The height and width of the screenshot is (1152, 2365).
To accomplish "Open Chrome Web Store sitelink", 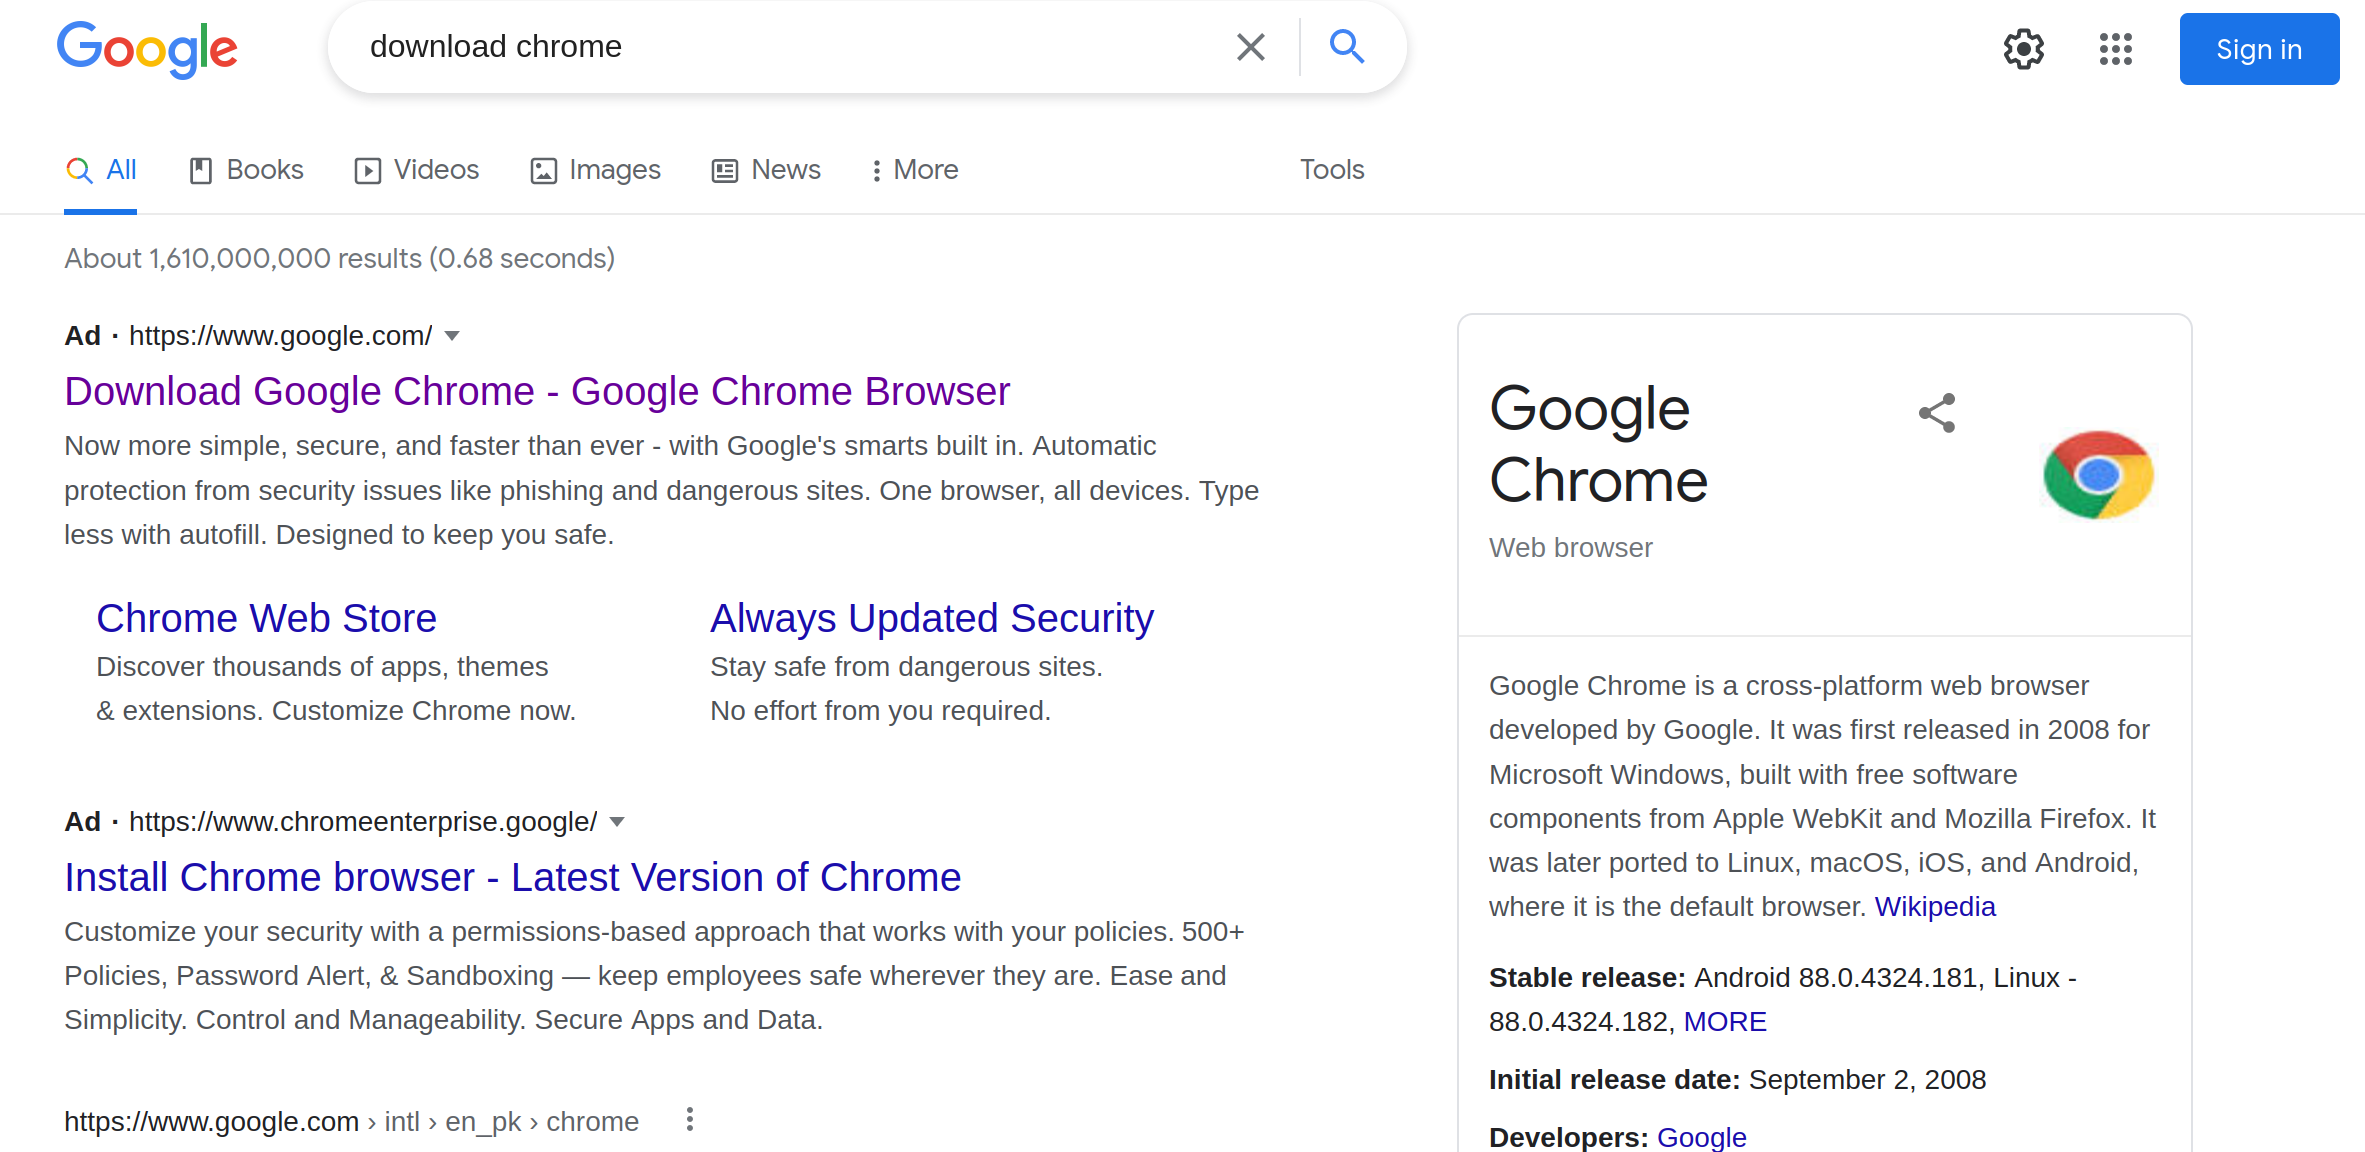I will coord(266,618).
